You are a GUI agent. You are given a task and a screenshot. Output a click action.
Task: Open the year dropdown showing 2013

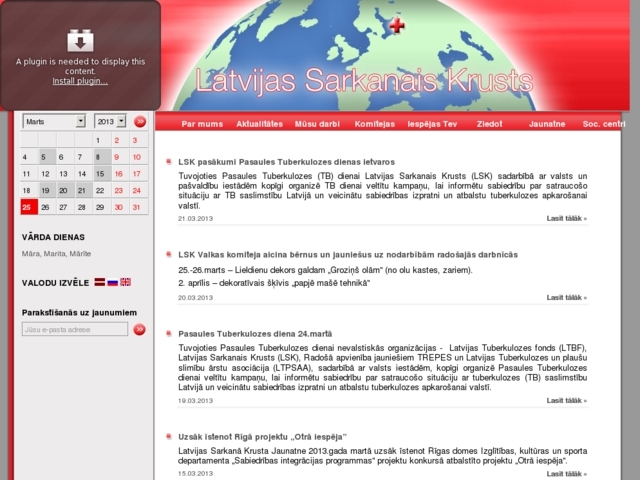click(x=110, y=121)
